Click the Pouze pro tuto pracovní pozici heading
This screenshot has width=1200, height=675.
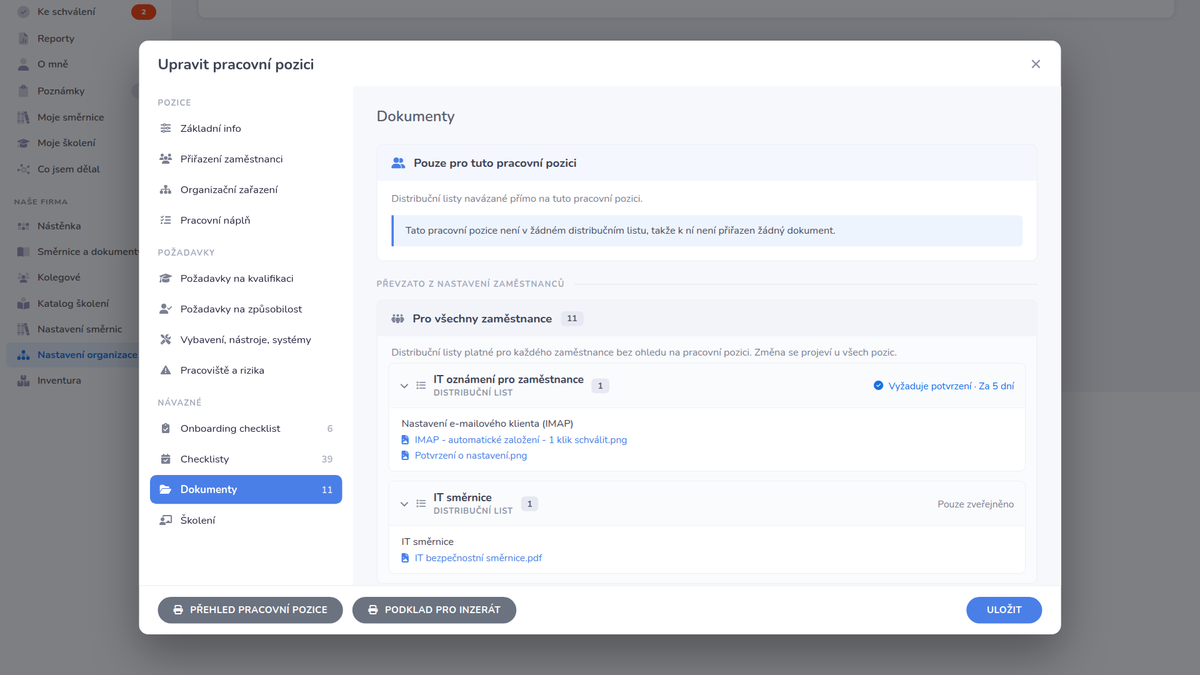point(495,163)
